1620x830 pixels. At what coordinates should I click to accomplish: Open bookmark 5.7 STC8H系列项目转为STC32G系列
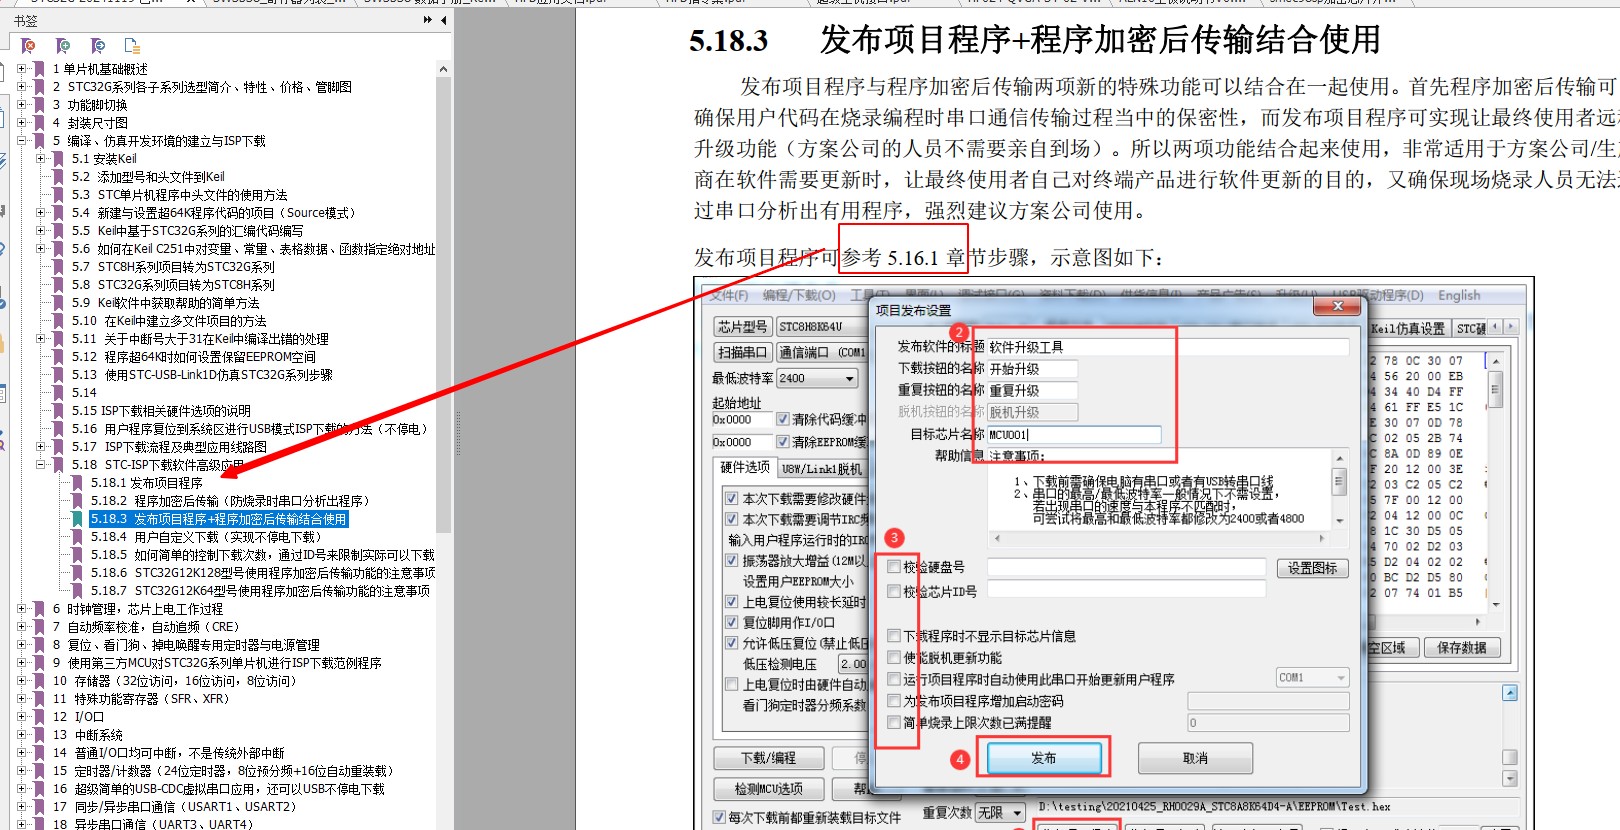(173, 267)
